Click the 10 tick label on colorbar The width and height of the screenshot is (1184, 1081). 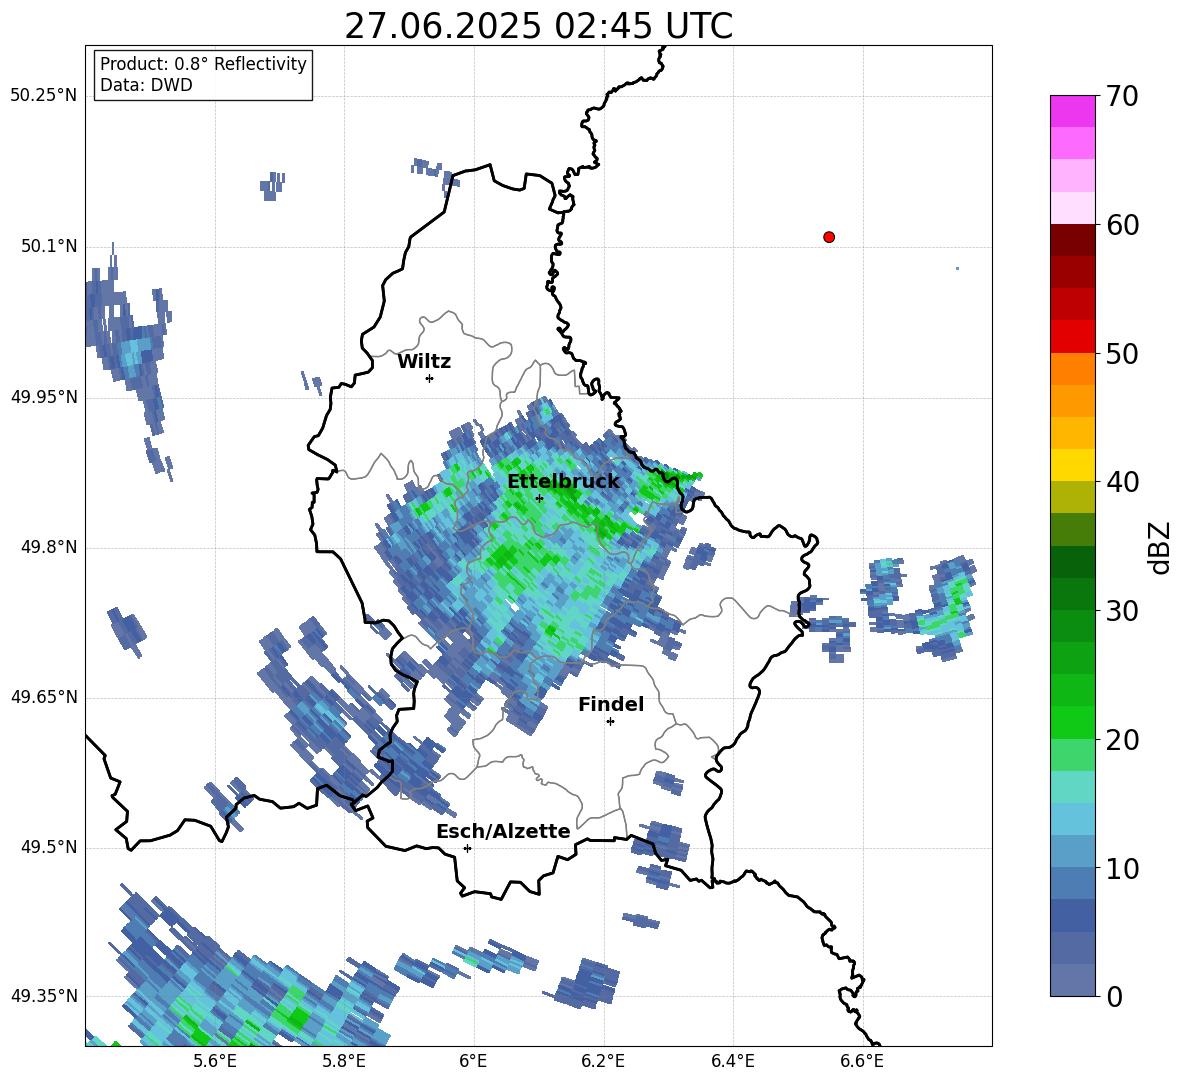point(1122,868)
